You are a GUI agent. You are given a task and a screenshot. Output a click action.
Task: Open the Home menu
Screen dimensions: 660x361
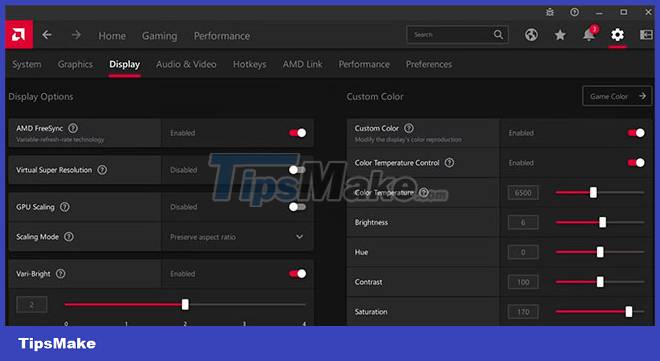[x=112, y=36]
